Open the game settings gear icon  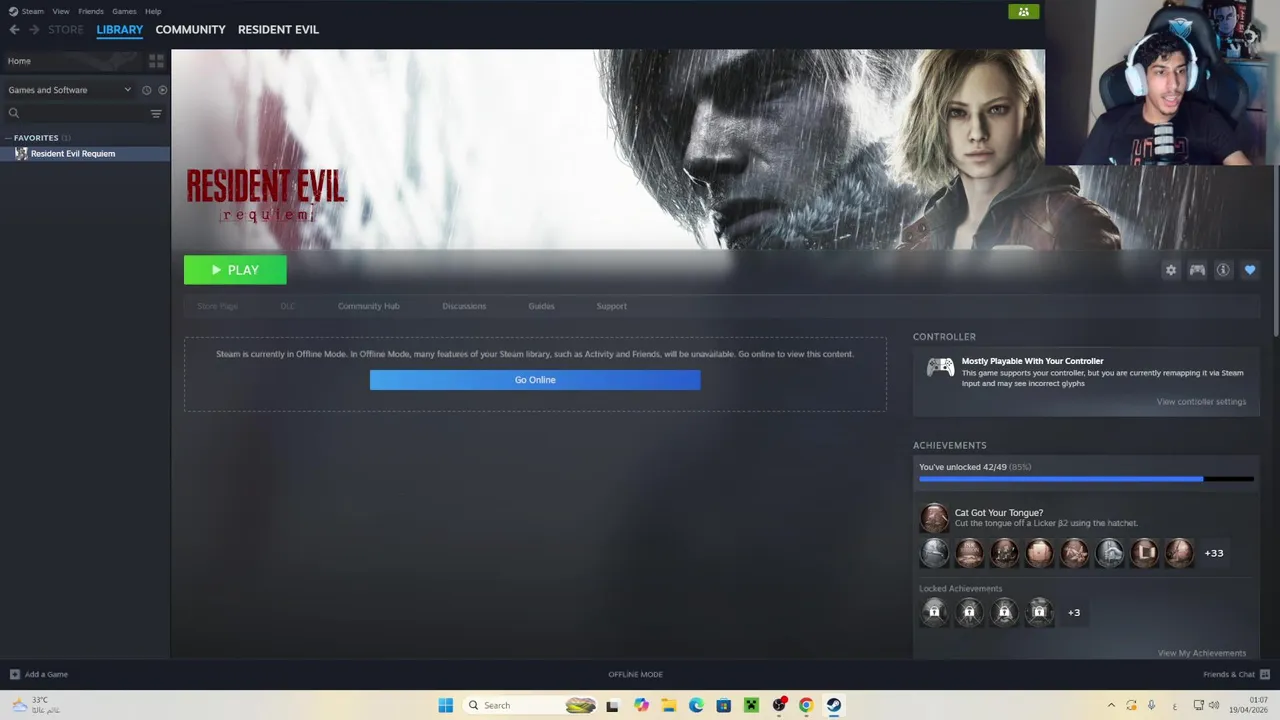1171,270
